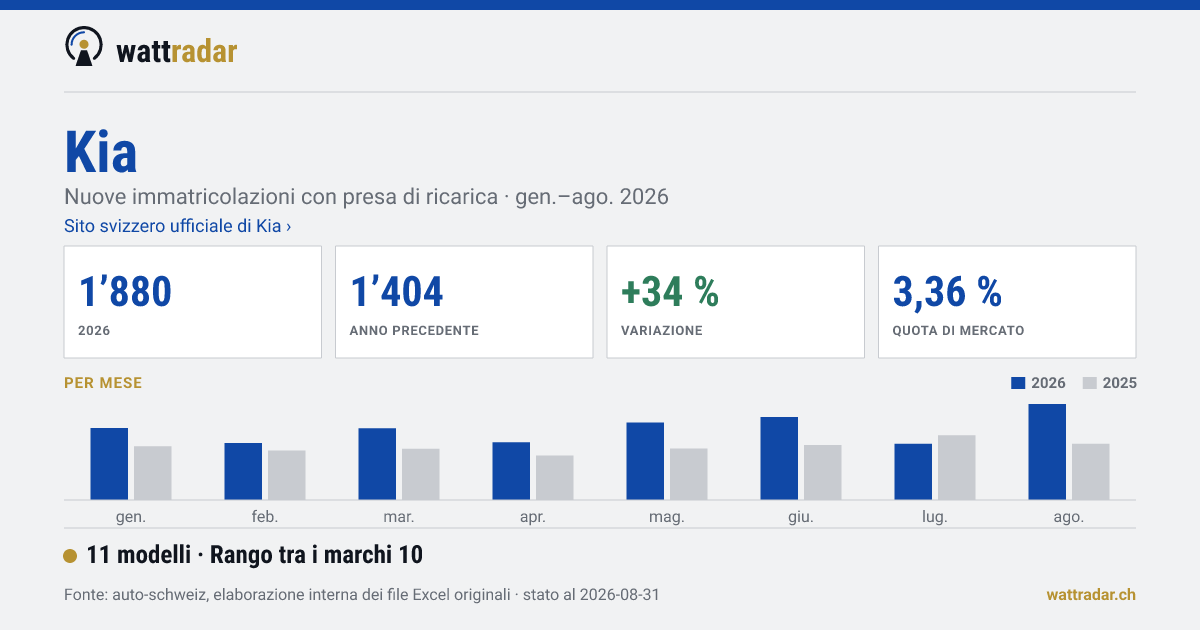Click the PER MESE section label
The width and height of the screenshot is (1200, 630).
coord(103,383)
